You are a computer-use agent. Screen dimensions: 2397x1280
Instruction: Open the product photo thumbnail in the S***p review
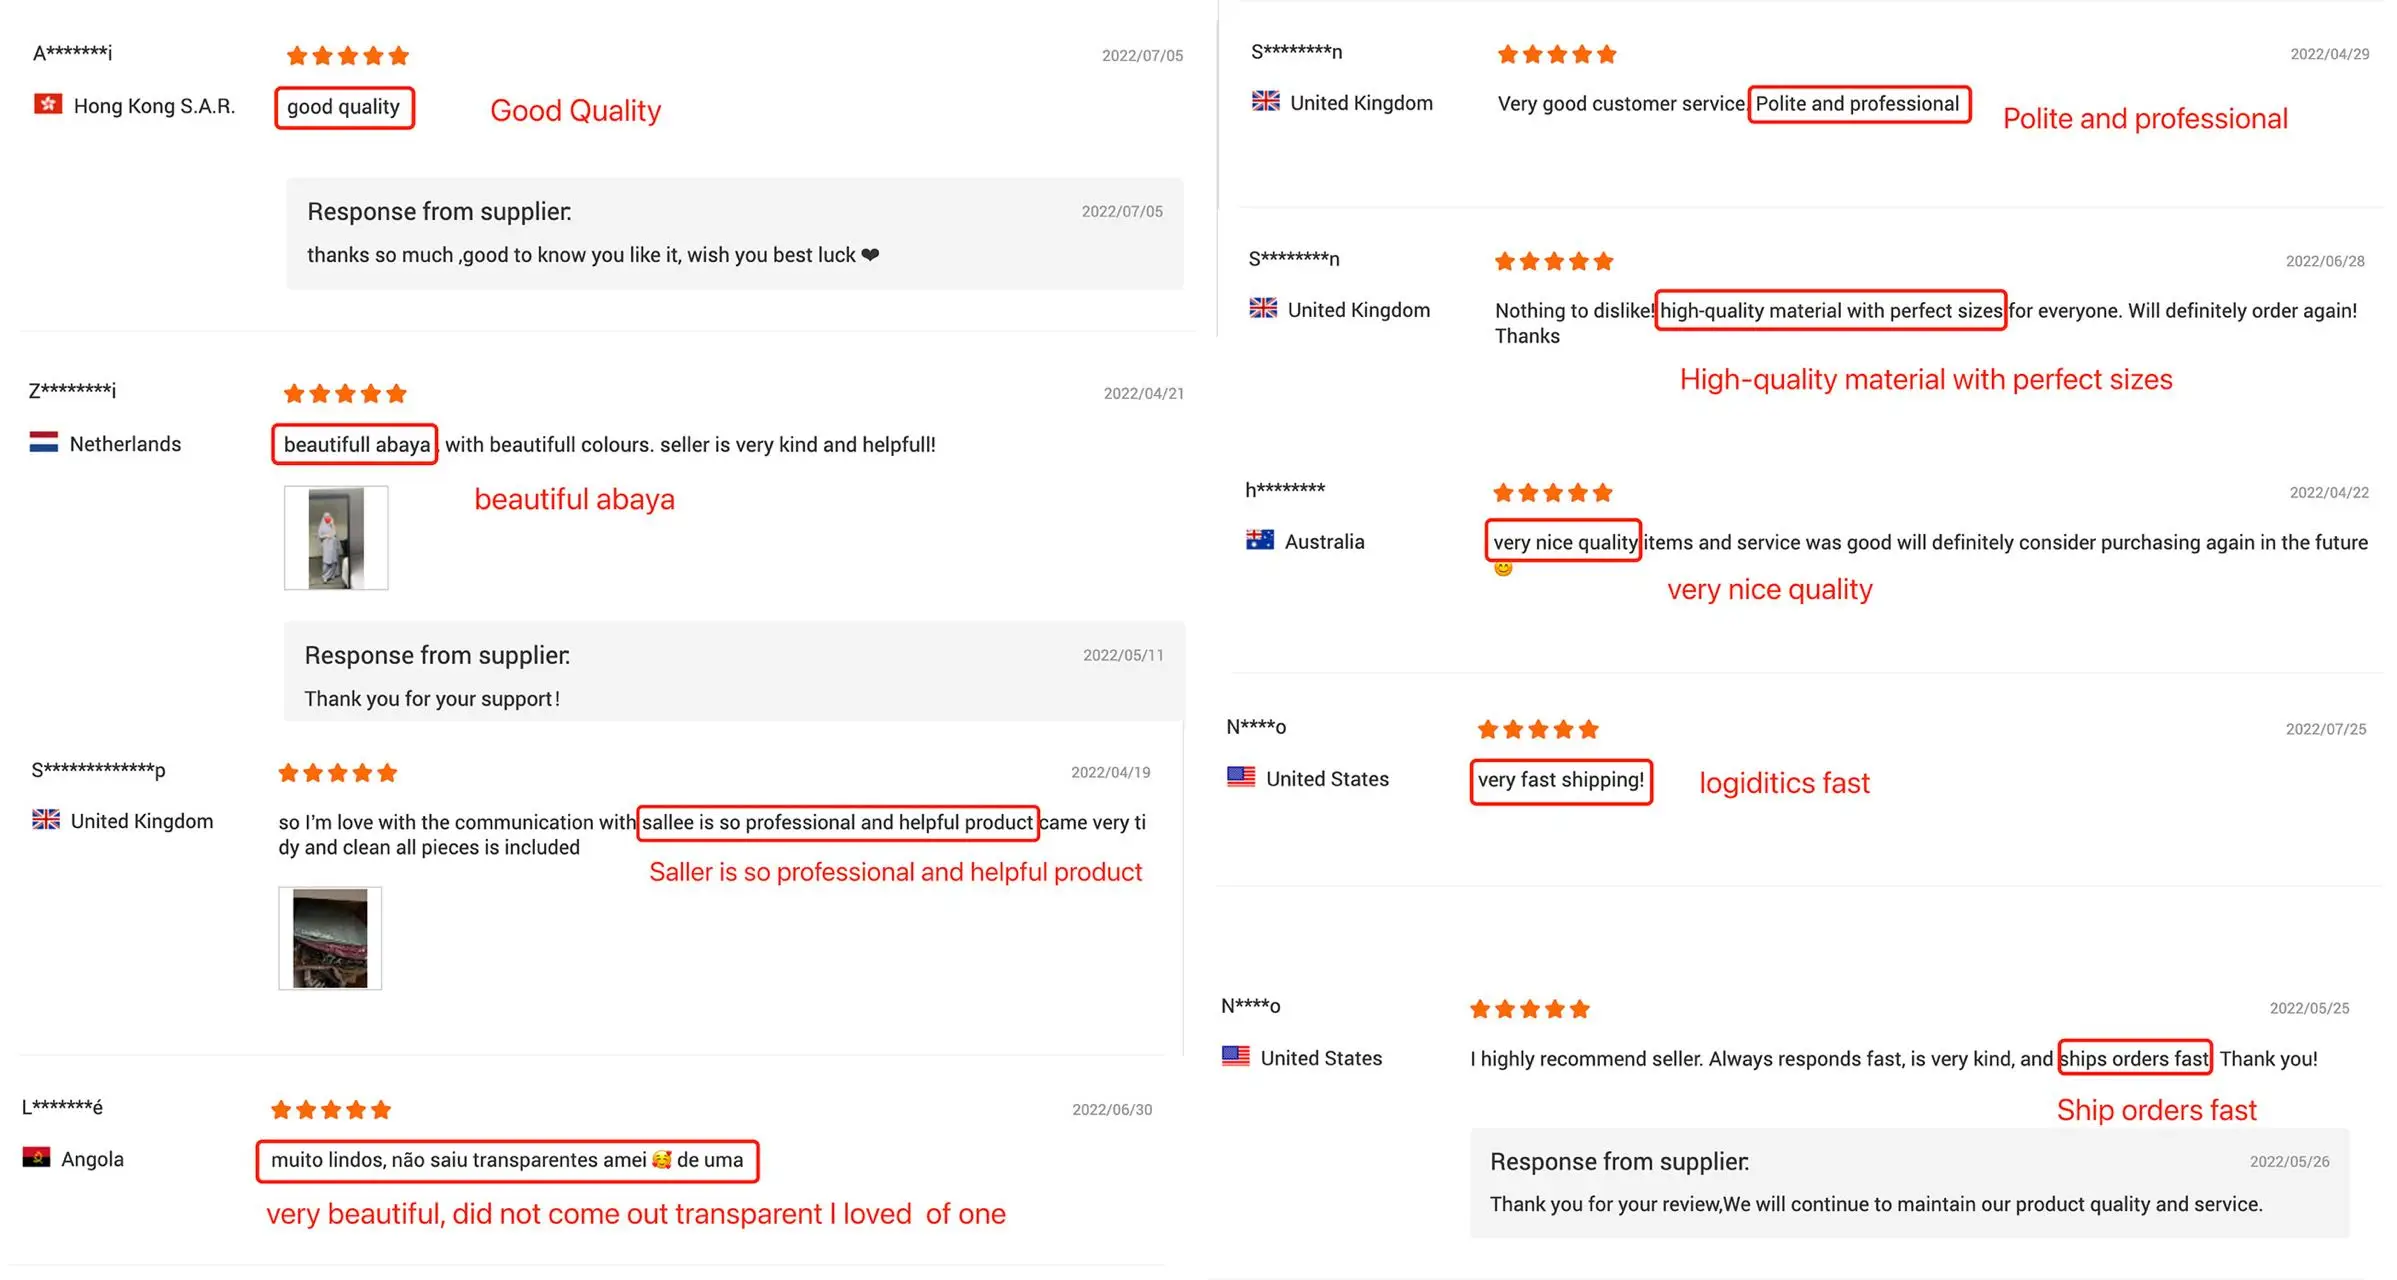point(330,938)
